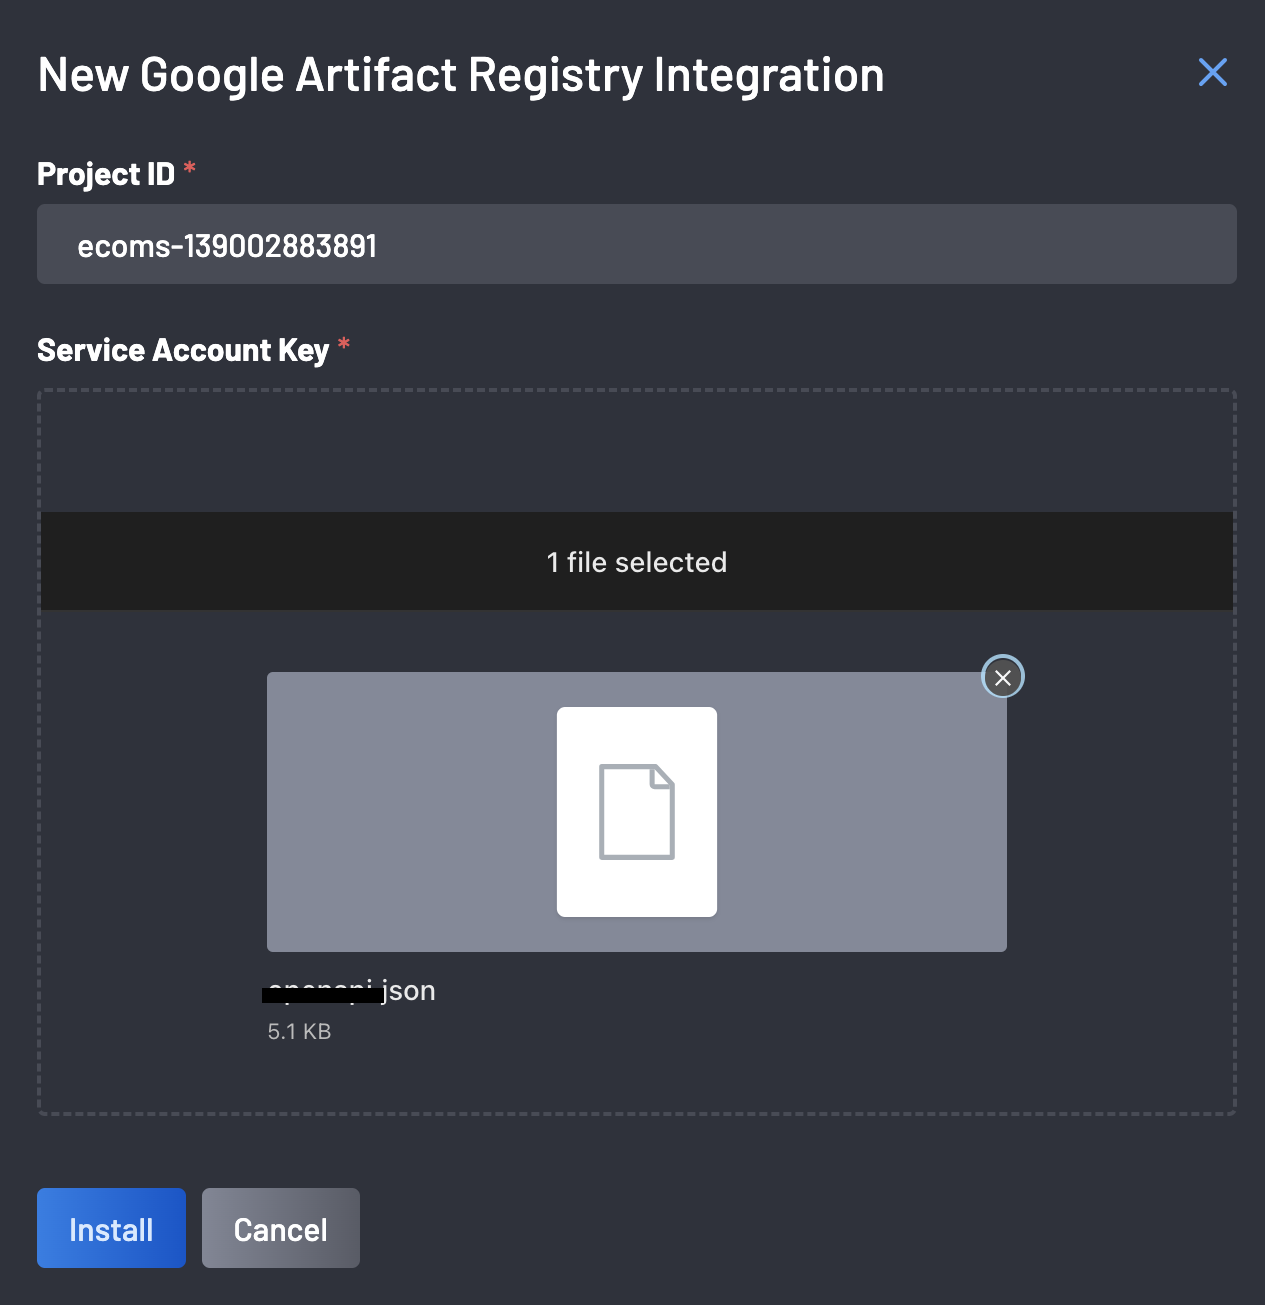This screenshot has height=1305, width=1265.
Task: Click the Project ID input field
Action: pyautogui.click(x=636, y=245)
